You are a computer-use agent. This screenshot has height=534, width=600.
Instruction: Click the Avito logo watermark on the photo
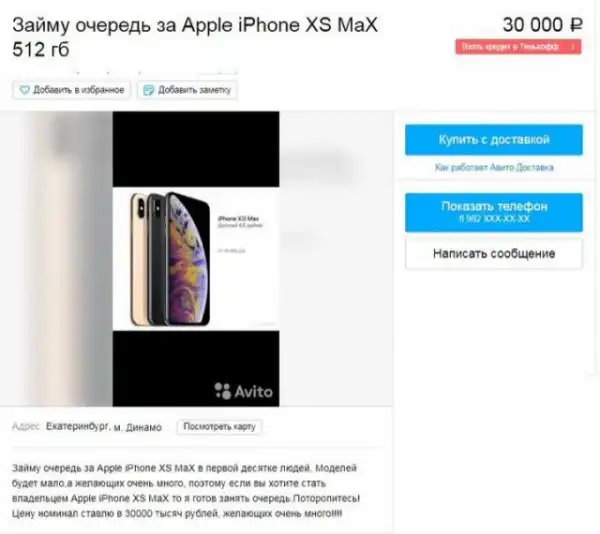tap(243, 391)
